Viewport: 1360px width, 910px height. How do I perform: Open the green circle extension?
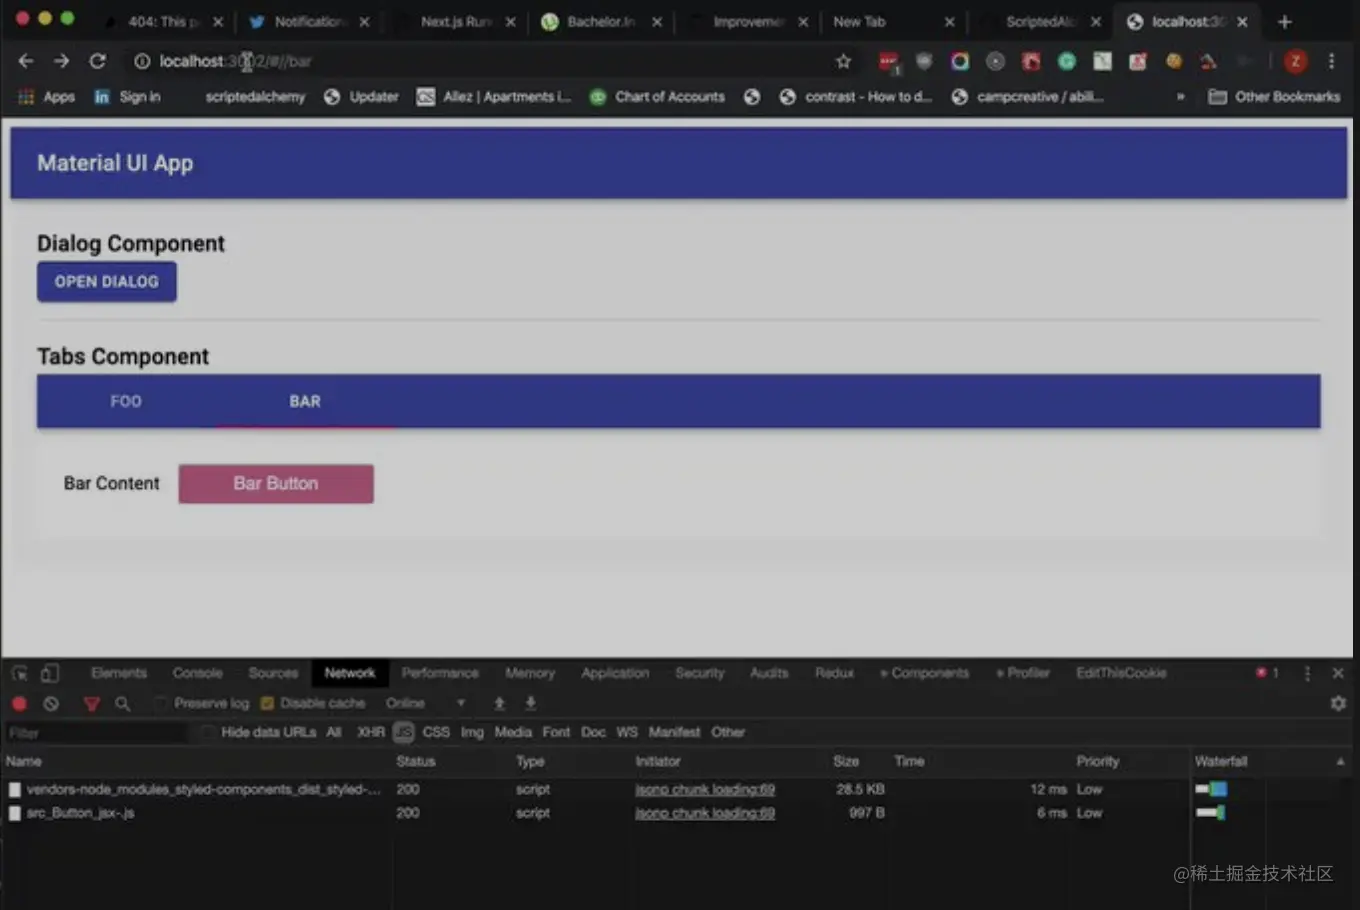1067,62
